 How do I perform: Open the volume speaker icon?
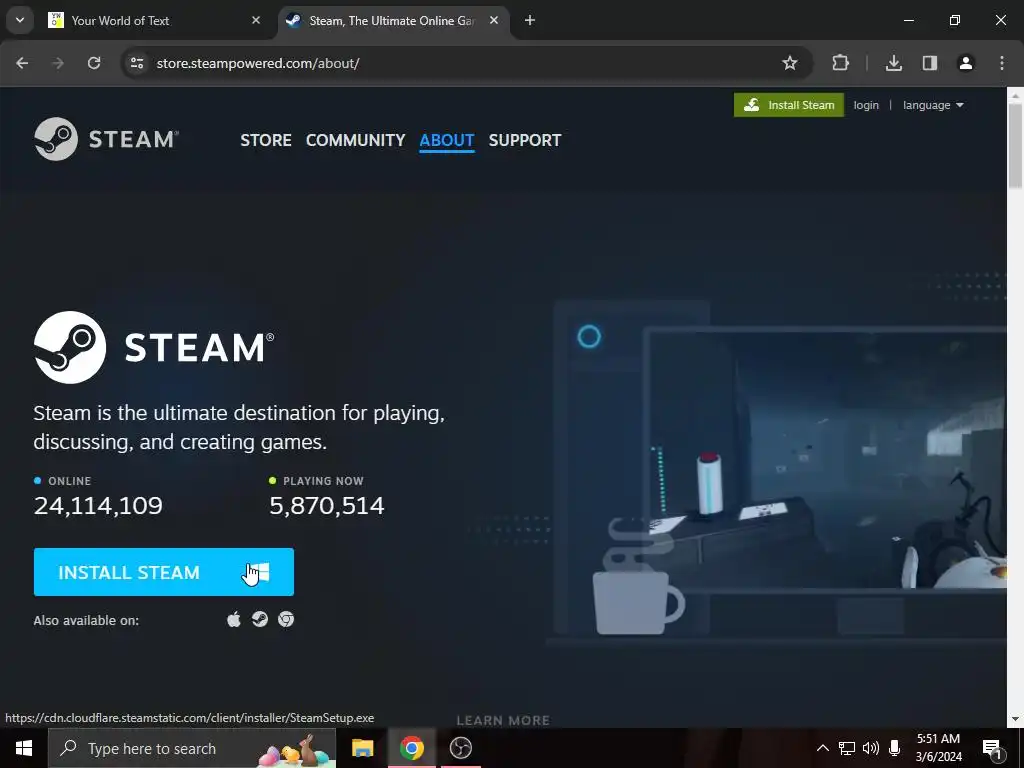point(871,748)
